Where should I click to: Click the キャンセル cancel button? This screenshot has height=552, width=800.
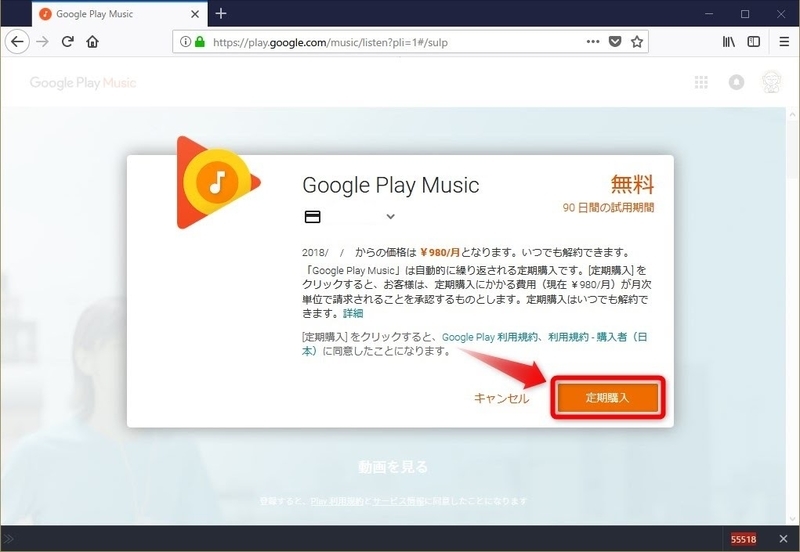pyautogui.click(x=501, y=398)
